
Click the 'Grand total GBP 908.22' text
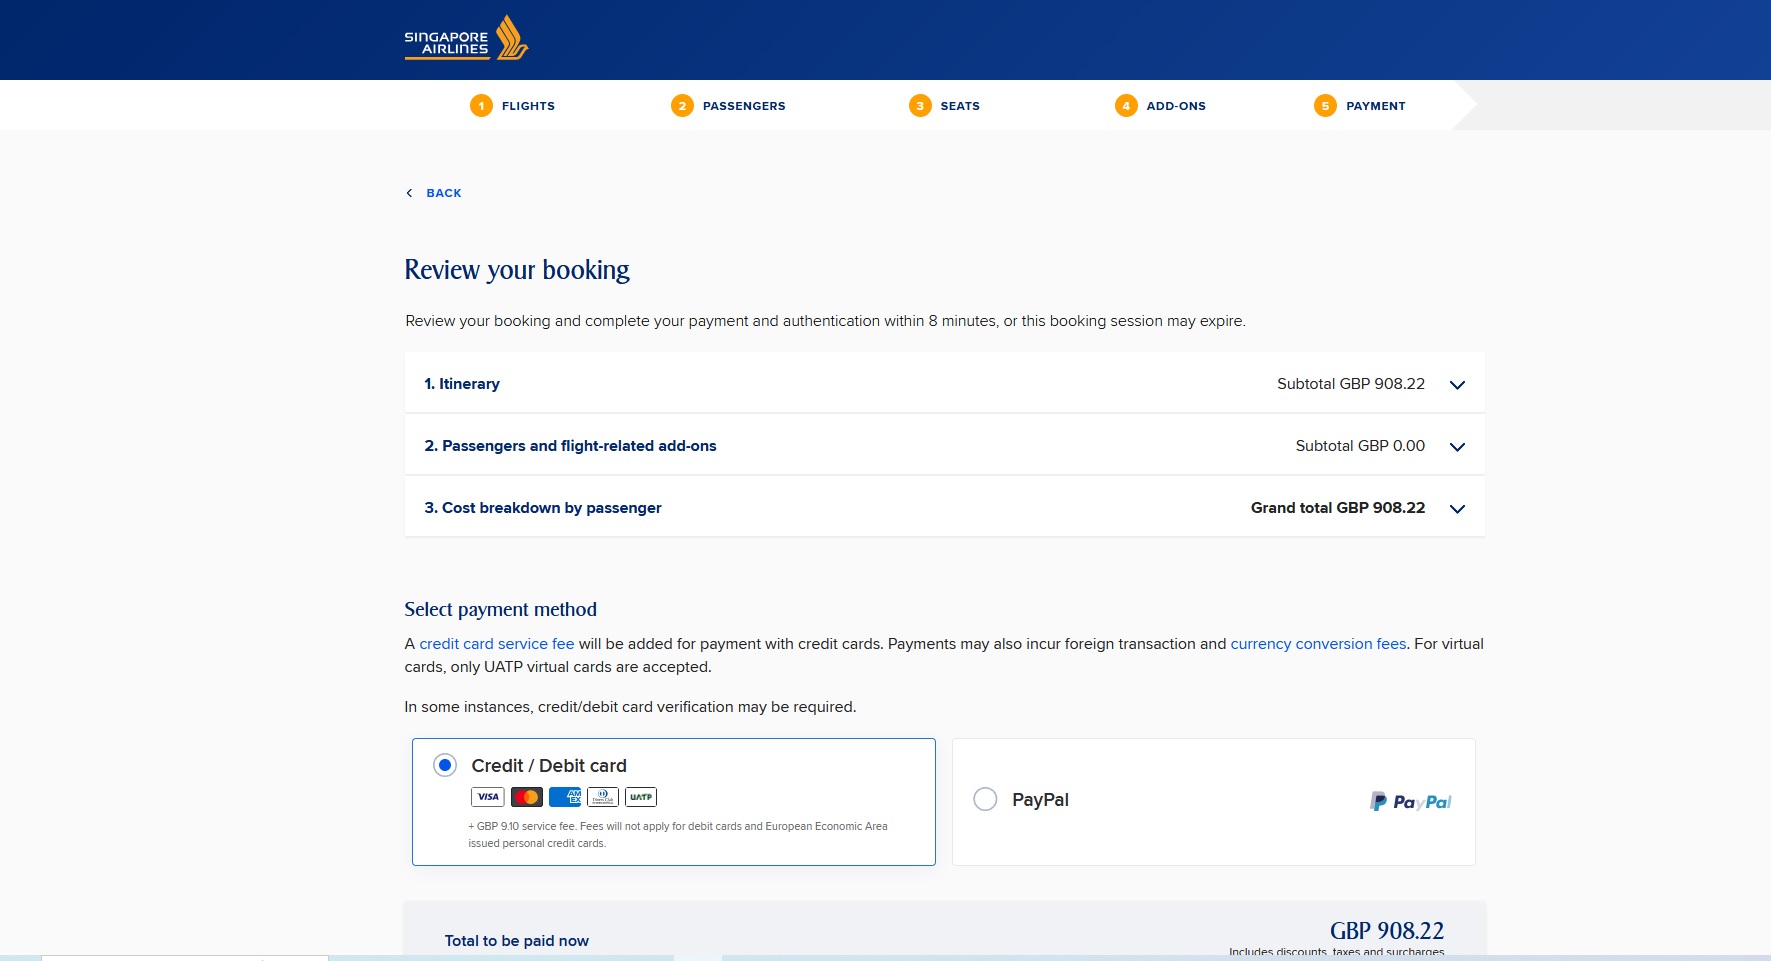point(1338,508)
